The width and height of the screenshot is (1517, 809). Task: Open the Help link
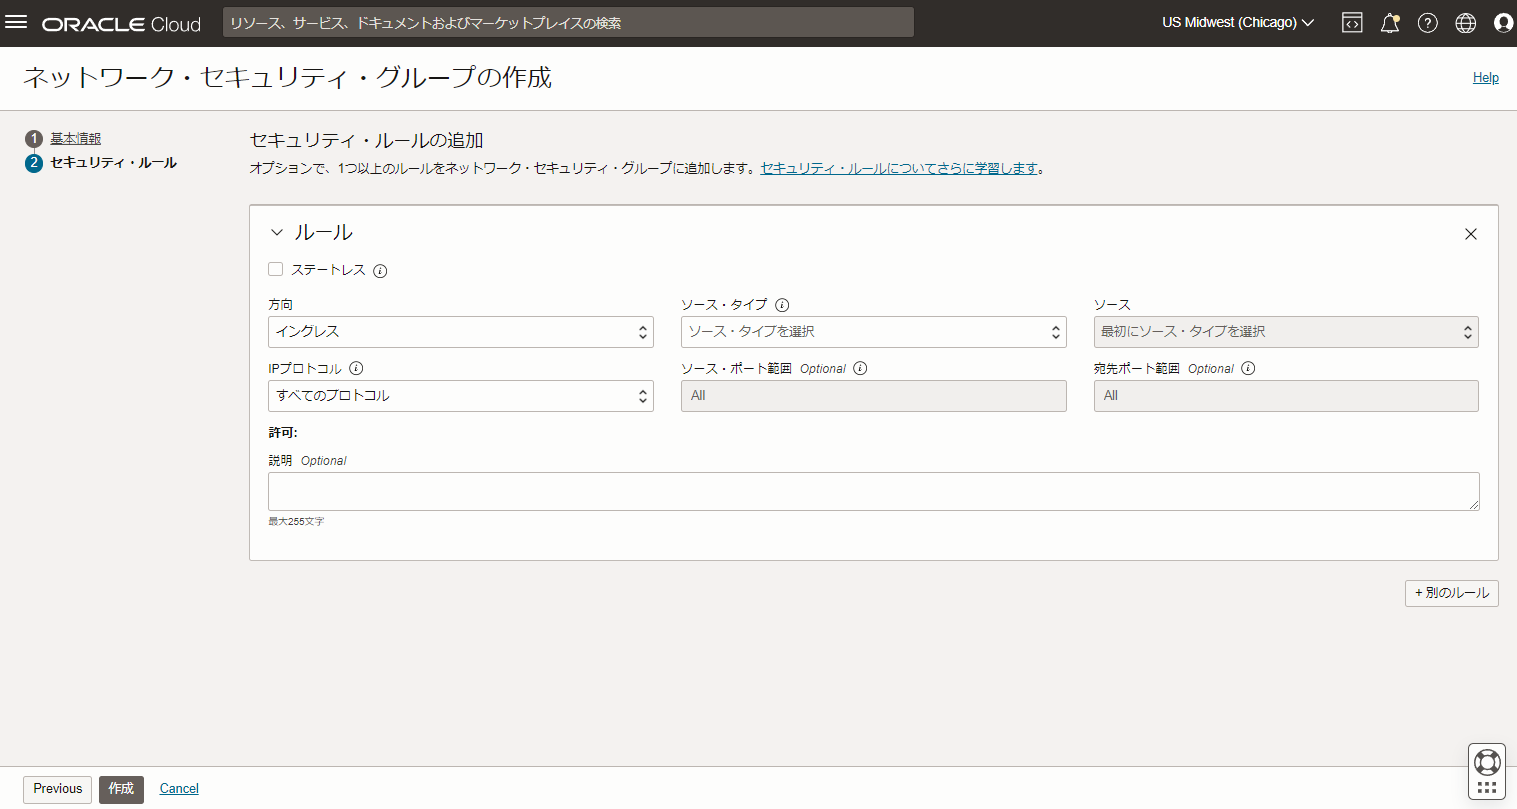click(x=1486, y=78)
